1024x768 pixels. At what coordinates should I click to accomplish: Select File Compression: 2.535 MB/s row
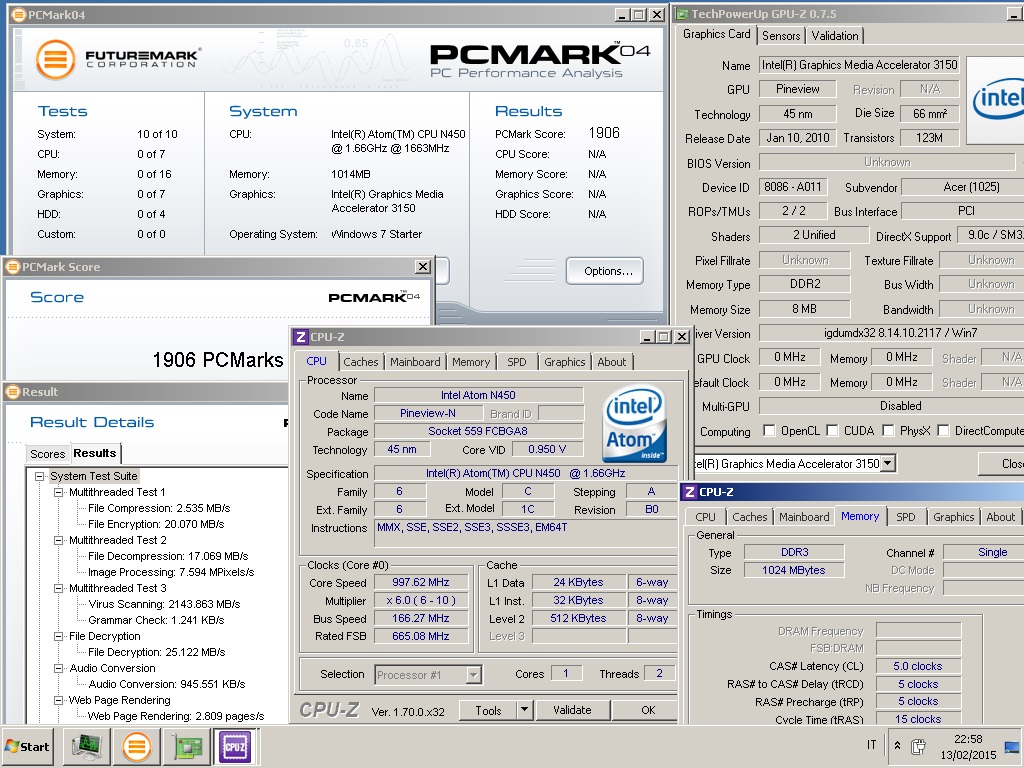click(159, 508)
